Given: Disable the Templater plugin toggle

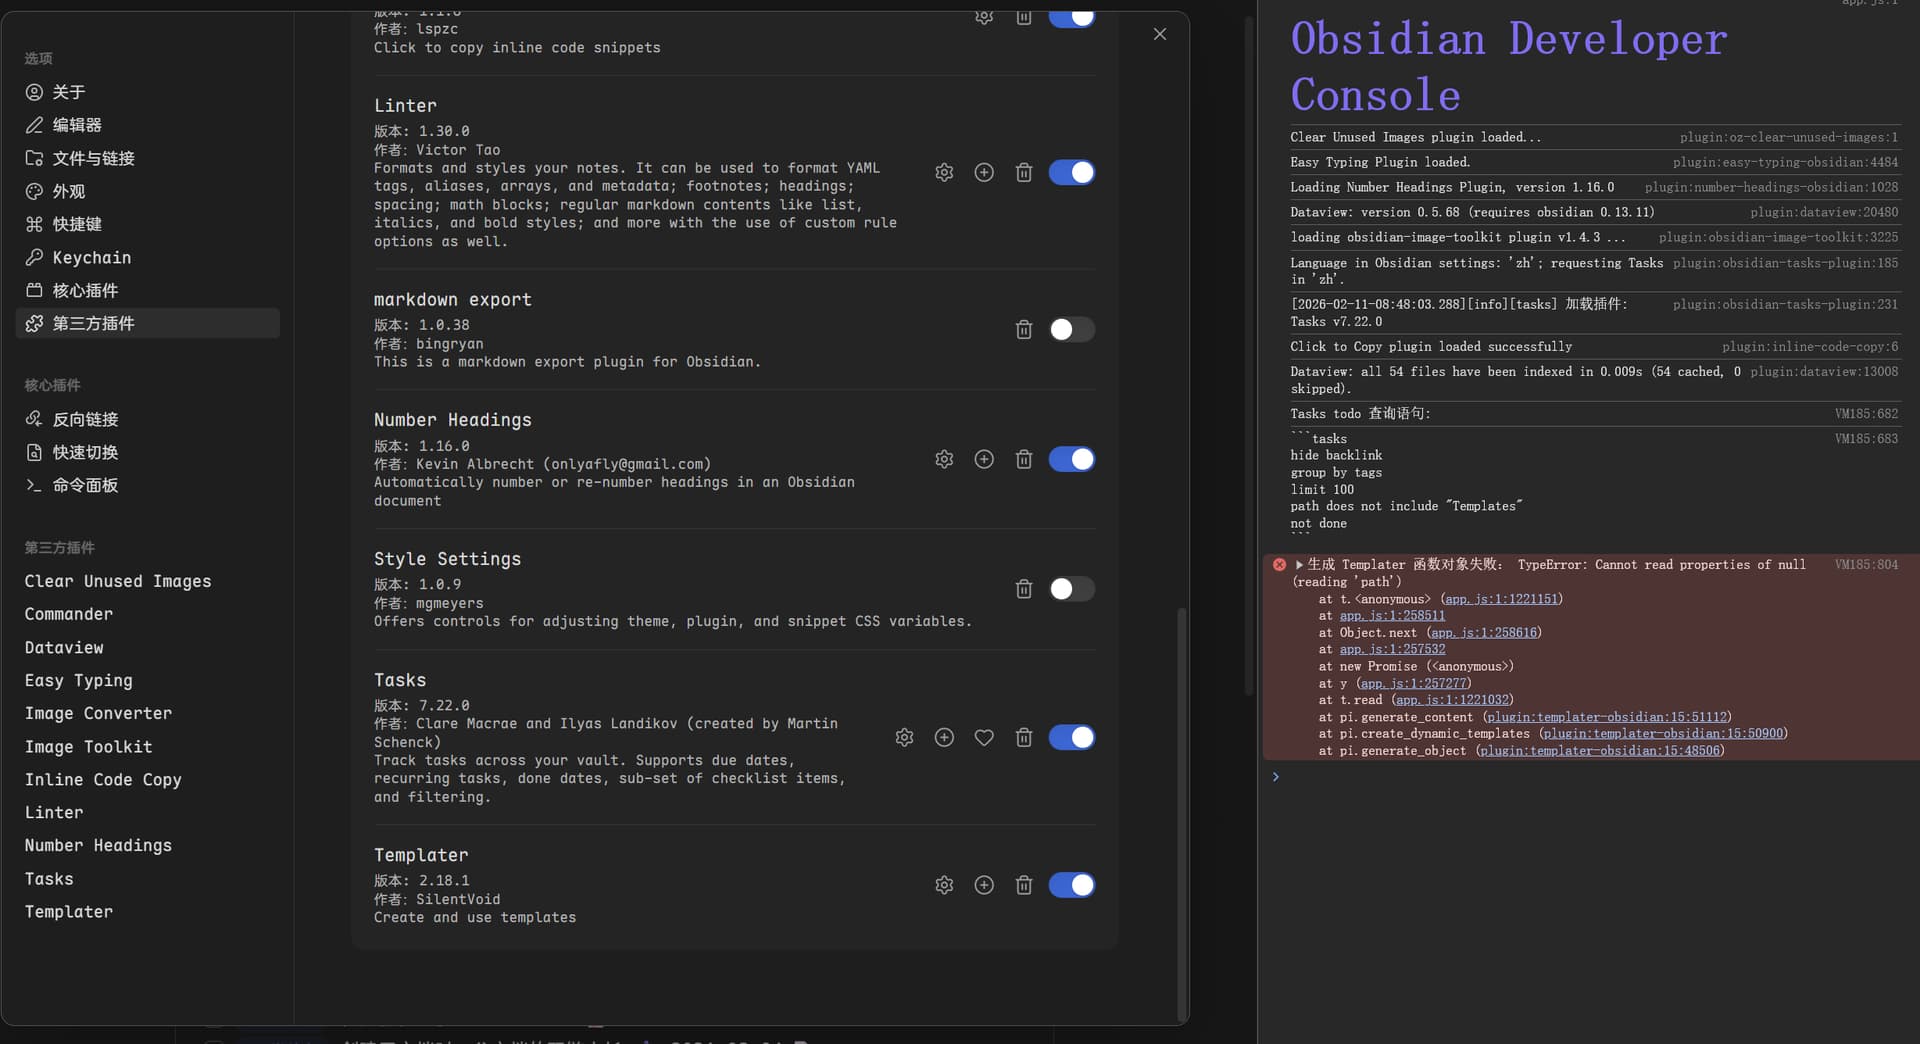Looking at the screenshot, I should 1071,886.
